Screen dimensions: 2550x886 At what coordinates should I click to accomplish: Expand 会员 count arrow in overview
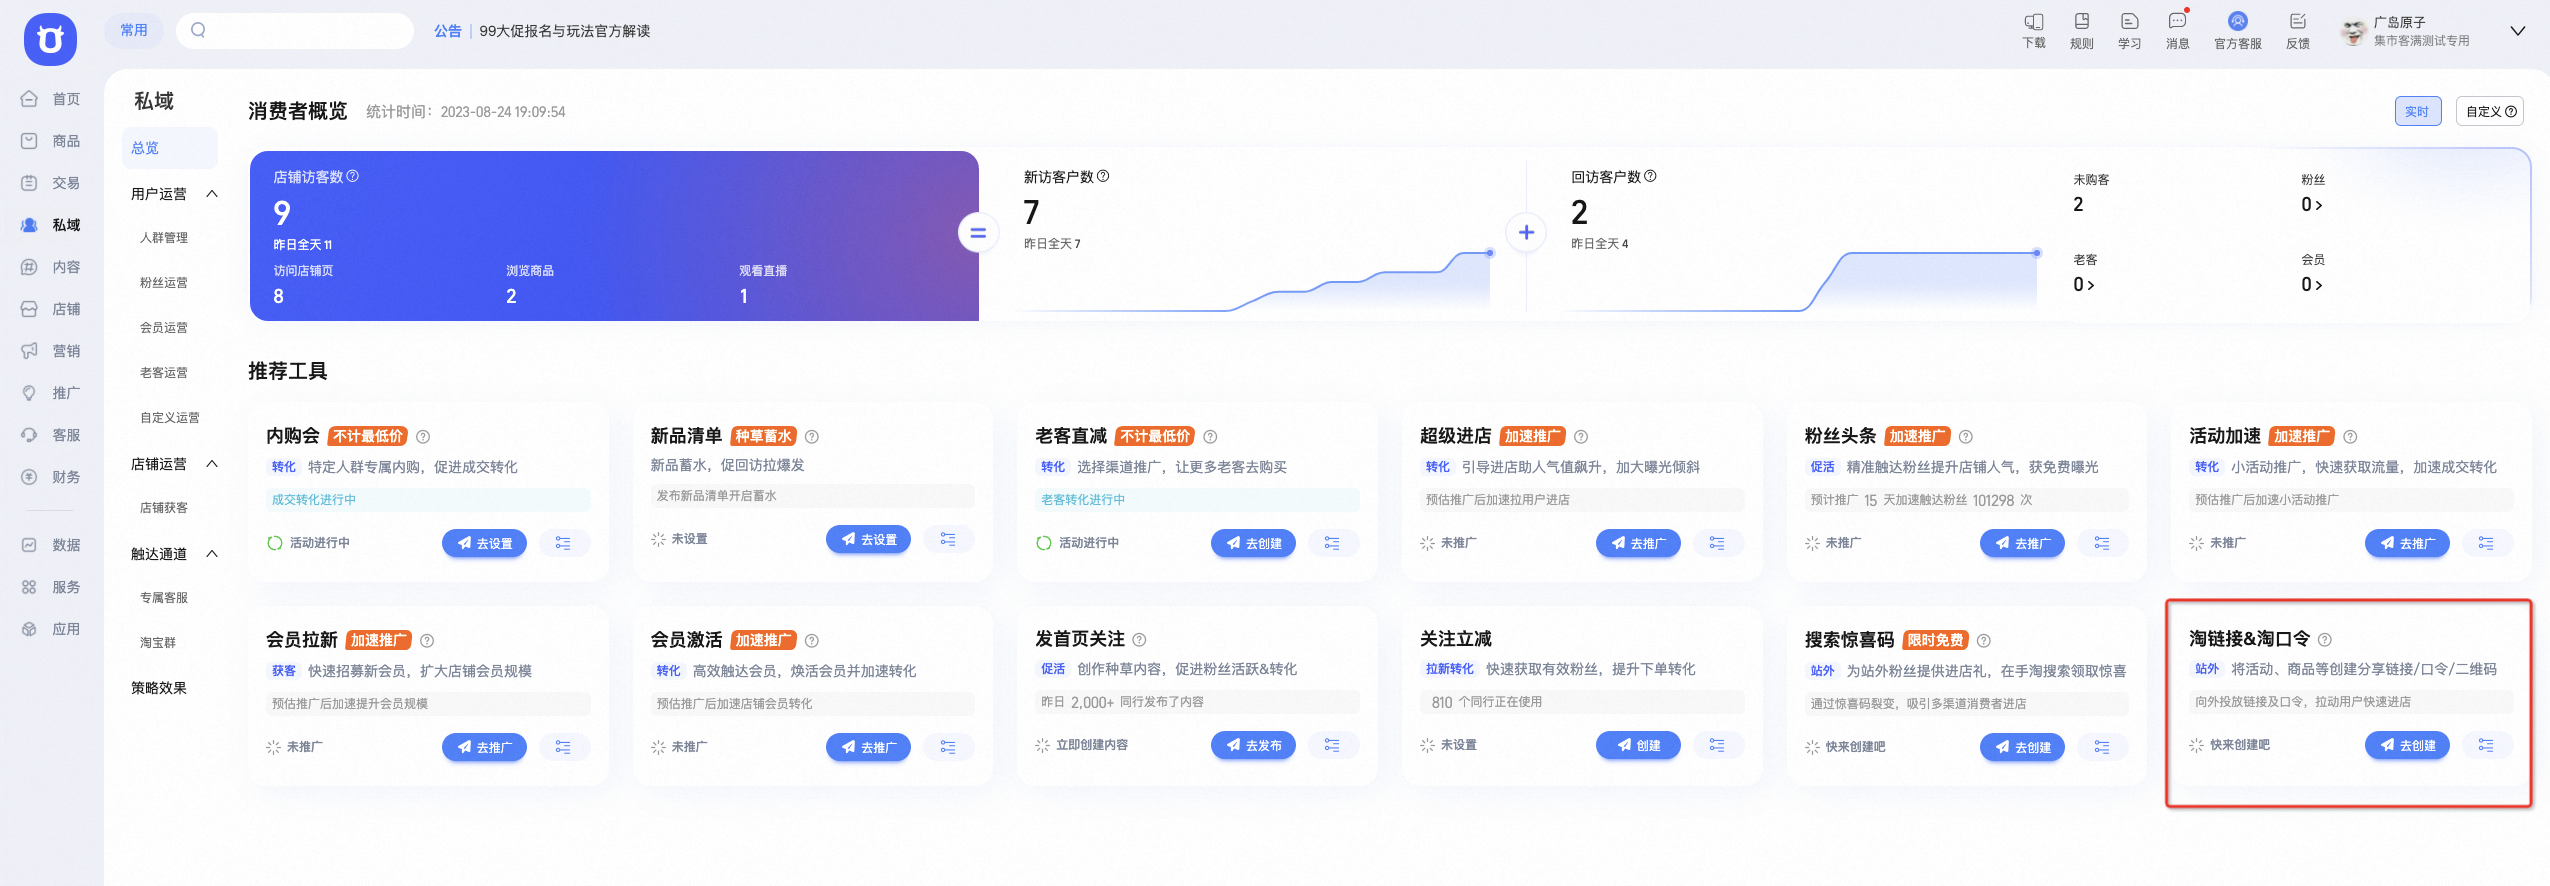[x=2318, y=285]
